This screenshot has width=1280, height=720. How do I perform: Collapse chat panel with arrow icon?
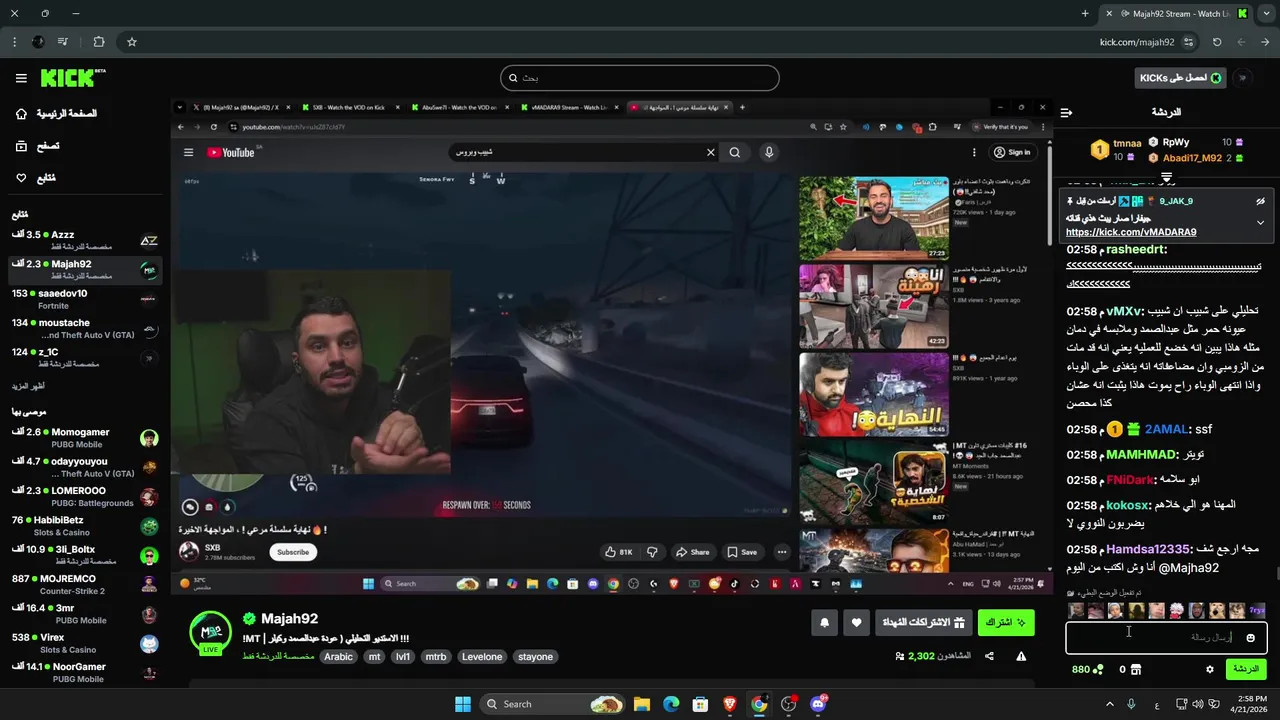(1066, 112)
